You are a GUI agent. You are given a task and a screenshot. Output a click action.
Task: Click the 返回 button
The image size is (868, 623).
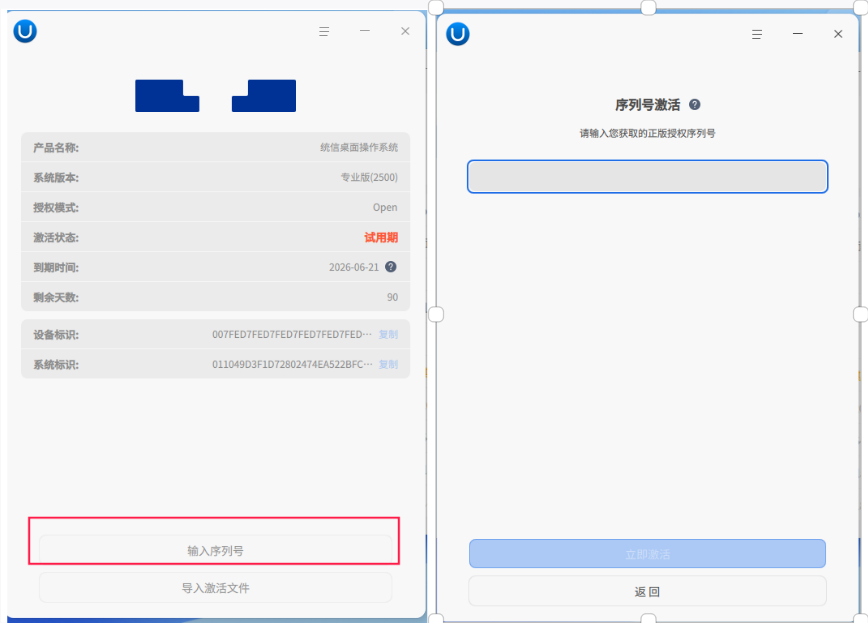tap(648, 591)
